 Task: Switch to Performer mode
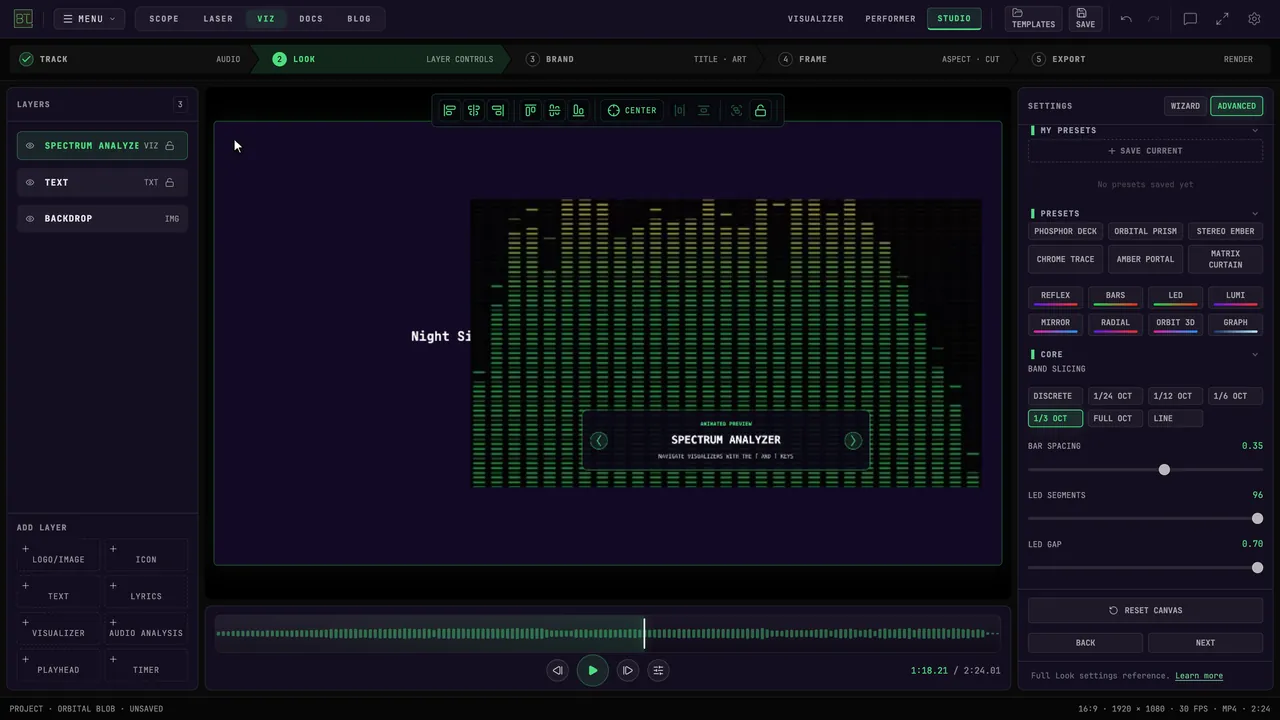tap(890, 18)
